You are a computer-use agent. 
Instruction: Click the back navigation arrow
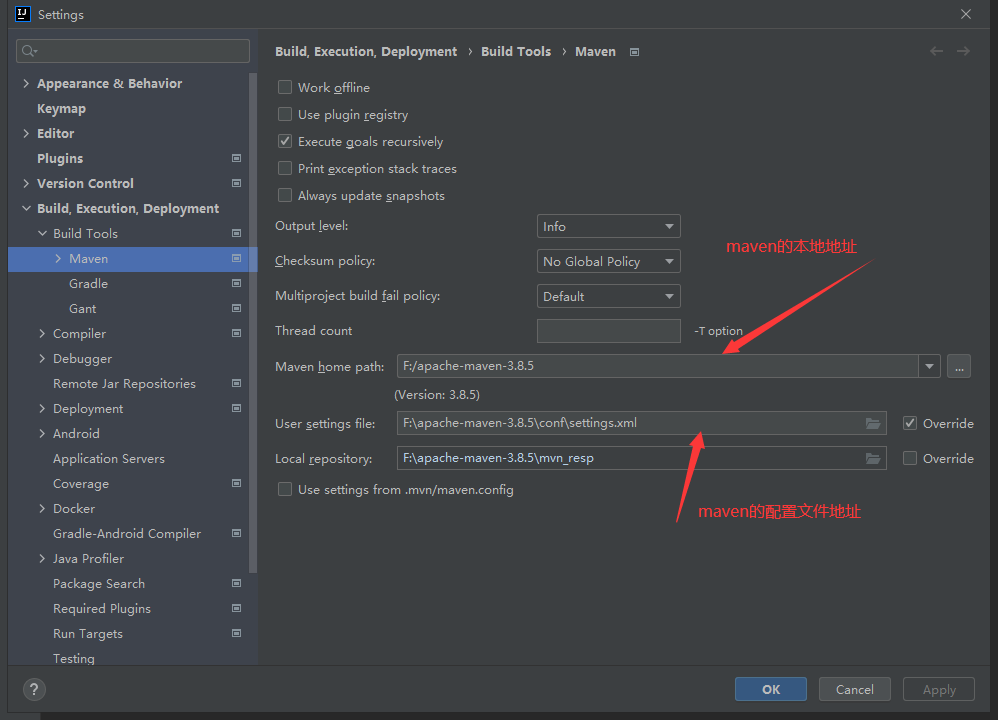936,51
